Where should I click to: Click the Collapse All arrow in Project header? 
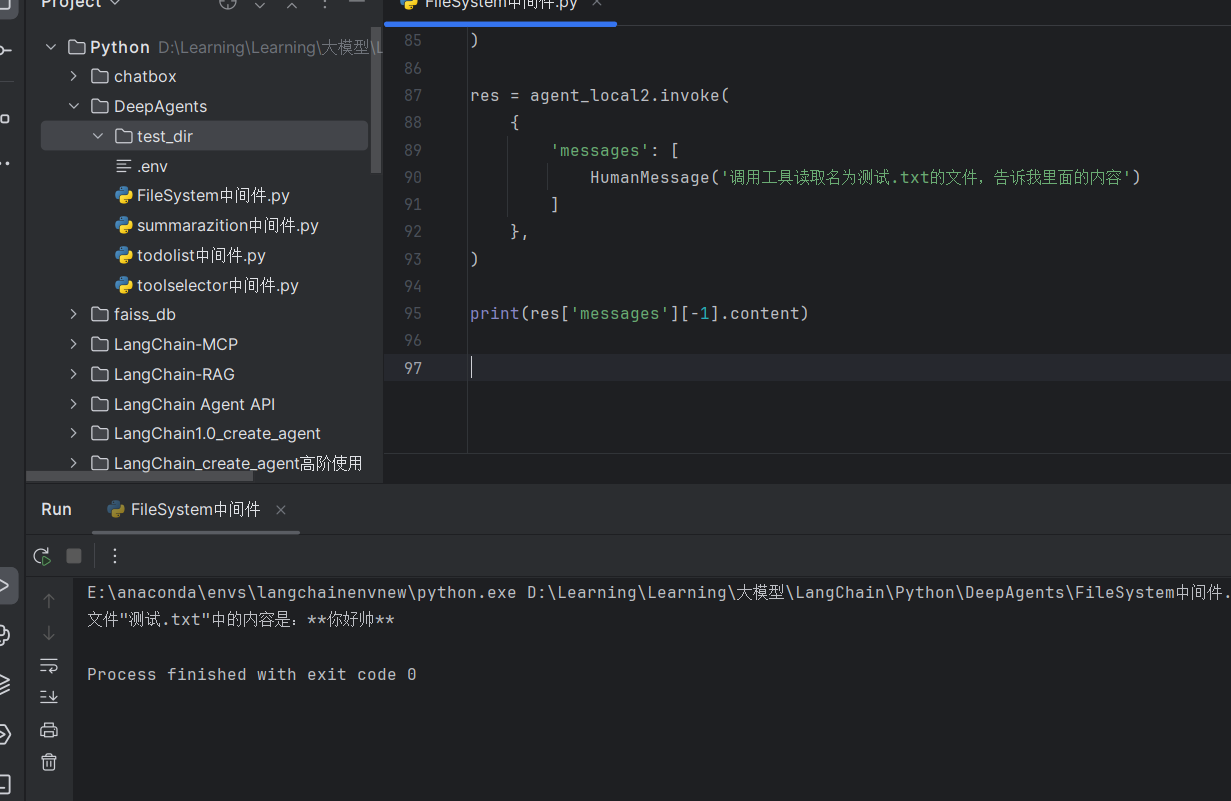(292, 4)
